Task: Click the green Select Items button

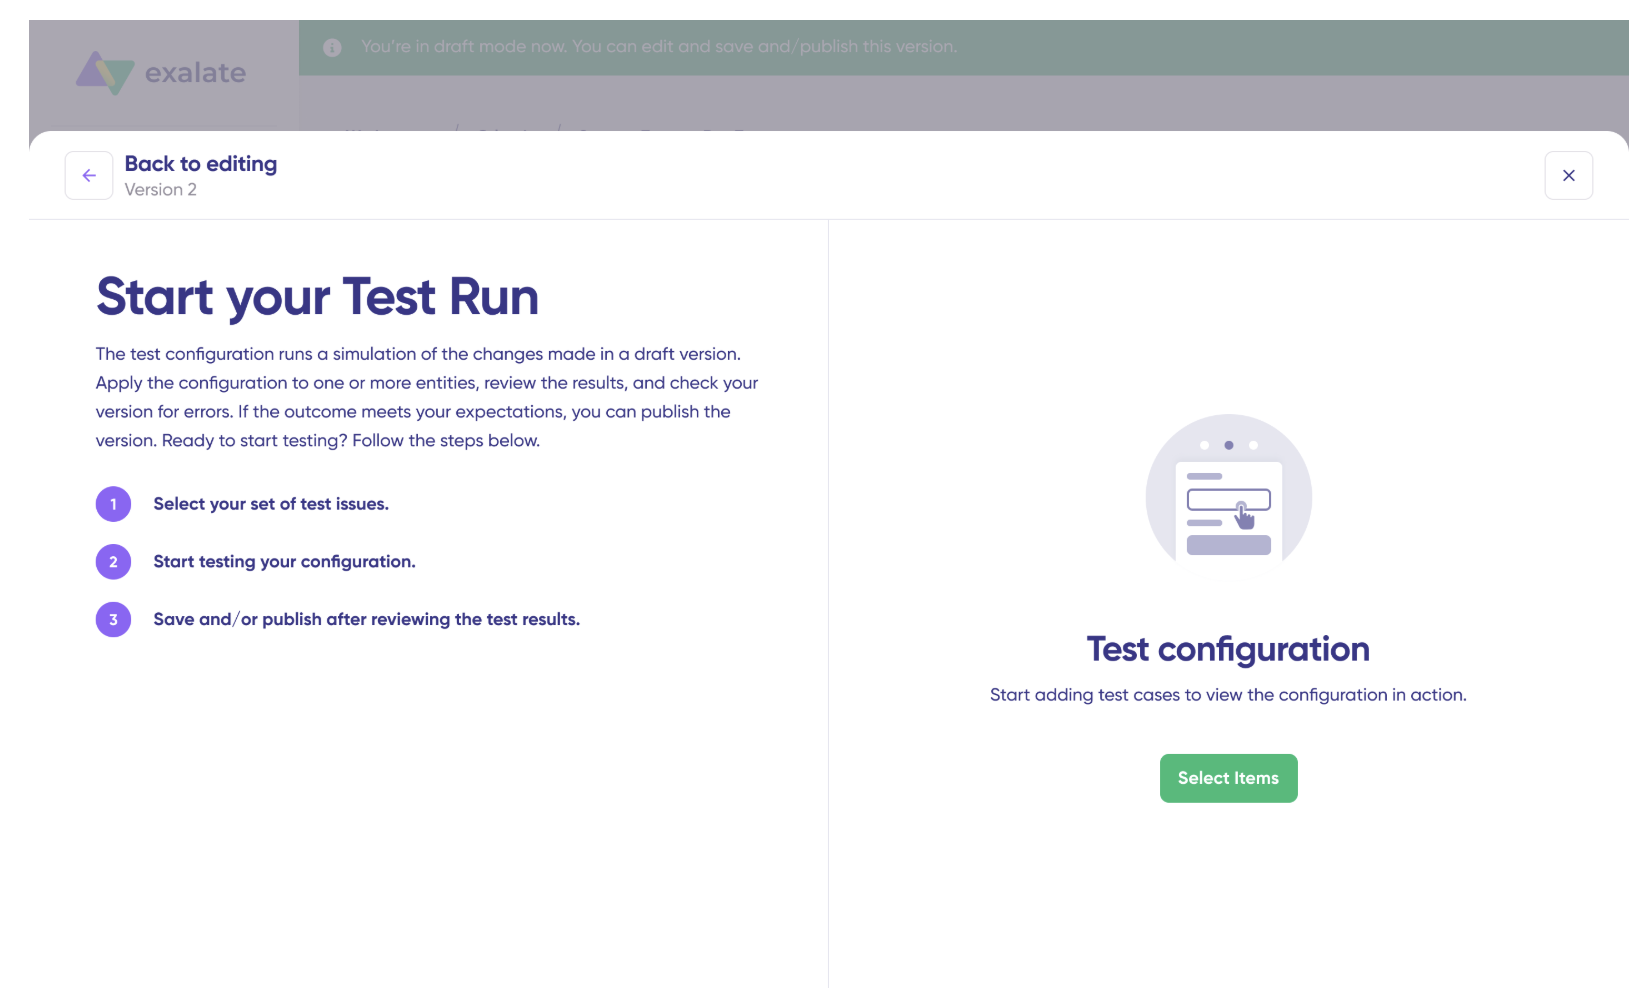Action: 1228,778
